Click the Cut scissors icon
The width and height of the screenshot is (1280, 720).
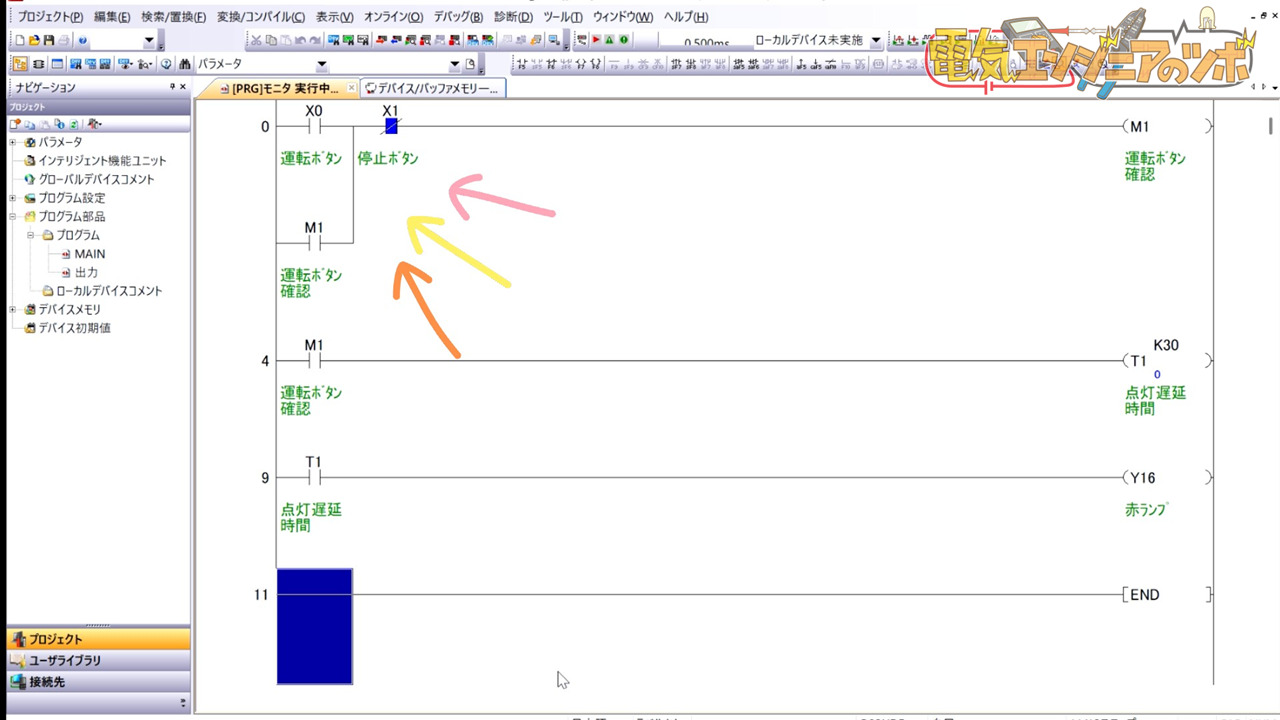(257, 41)
